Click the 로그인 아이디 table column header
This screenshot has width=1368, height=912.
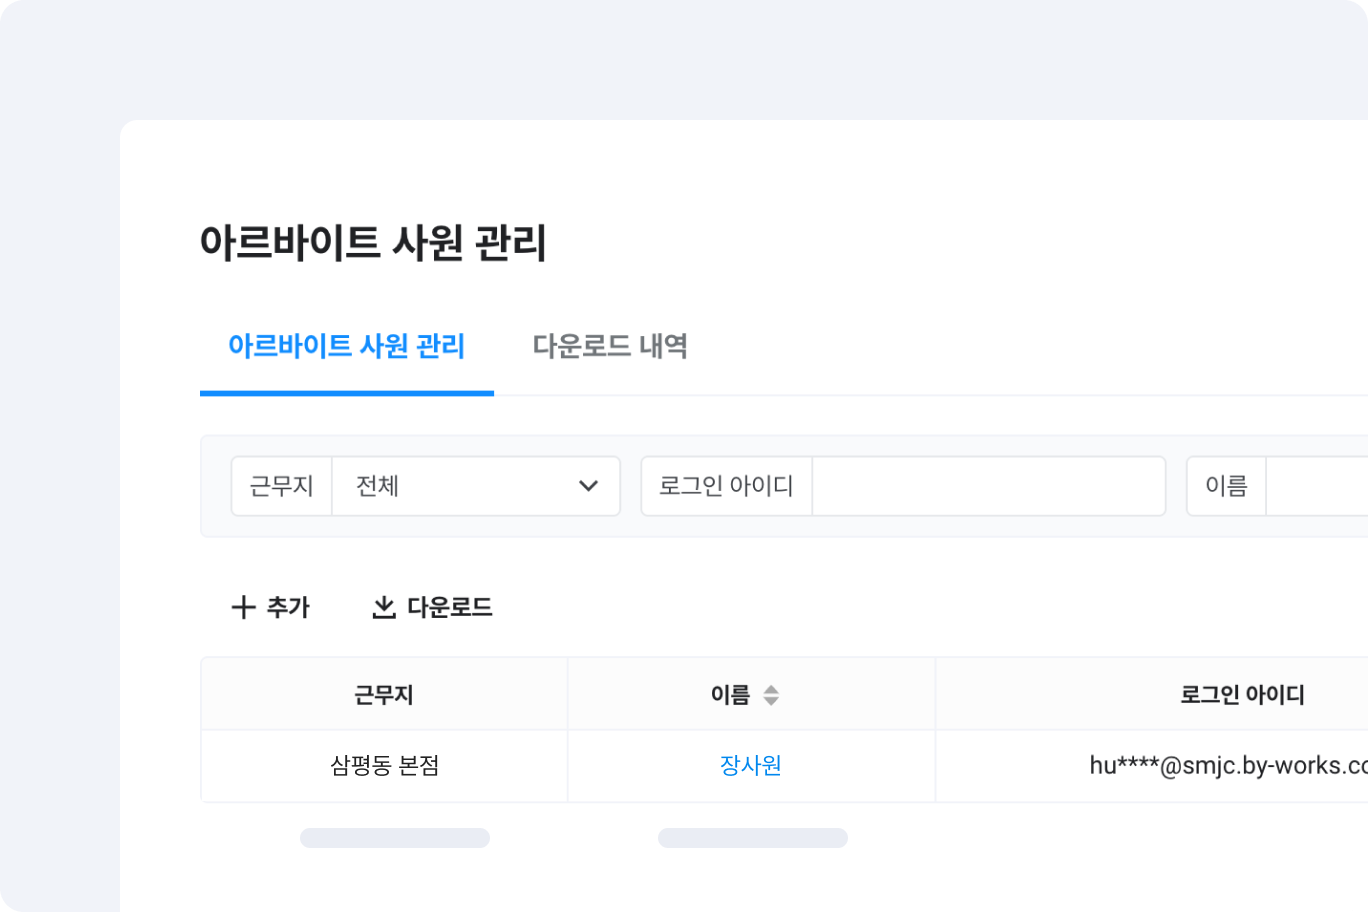point(1242,695)
